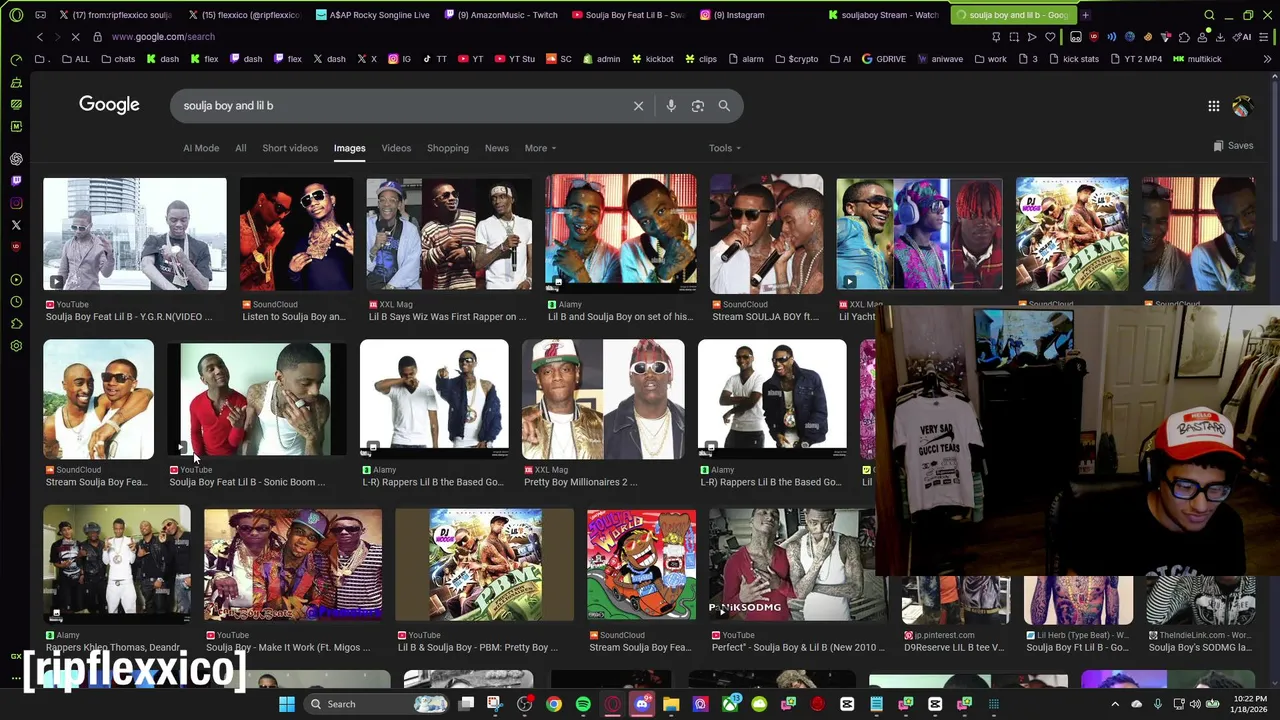Show hidden system tray icons chevron

1115,704
